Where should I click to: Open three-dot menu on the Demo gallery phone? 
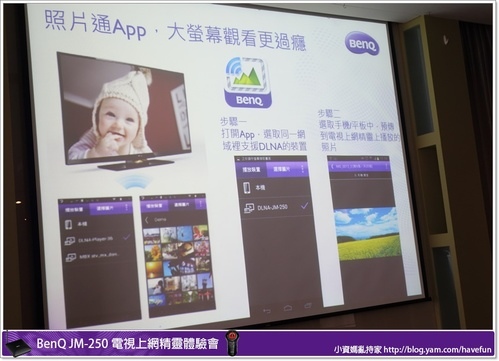200,203
